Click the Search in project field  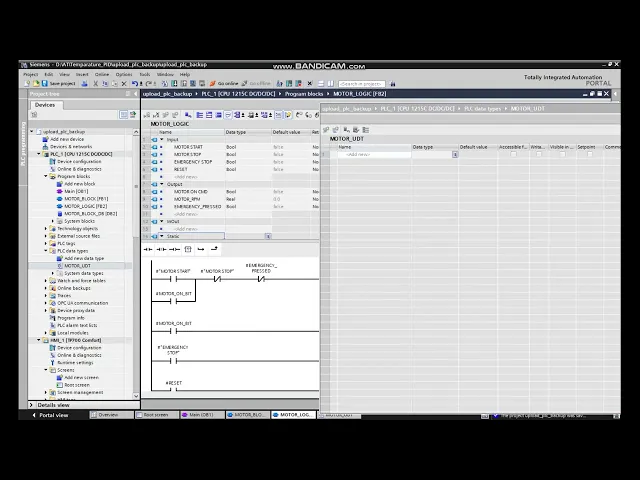362,84
